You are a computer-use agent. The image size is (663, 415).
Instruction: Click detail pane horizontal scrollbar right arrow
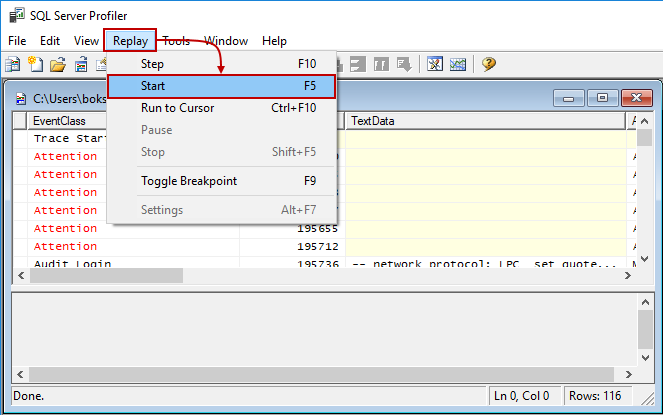[629, 374]
